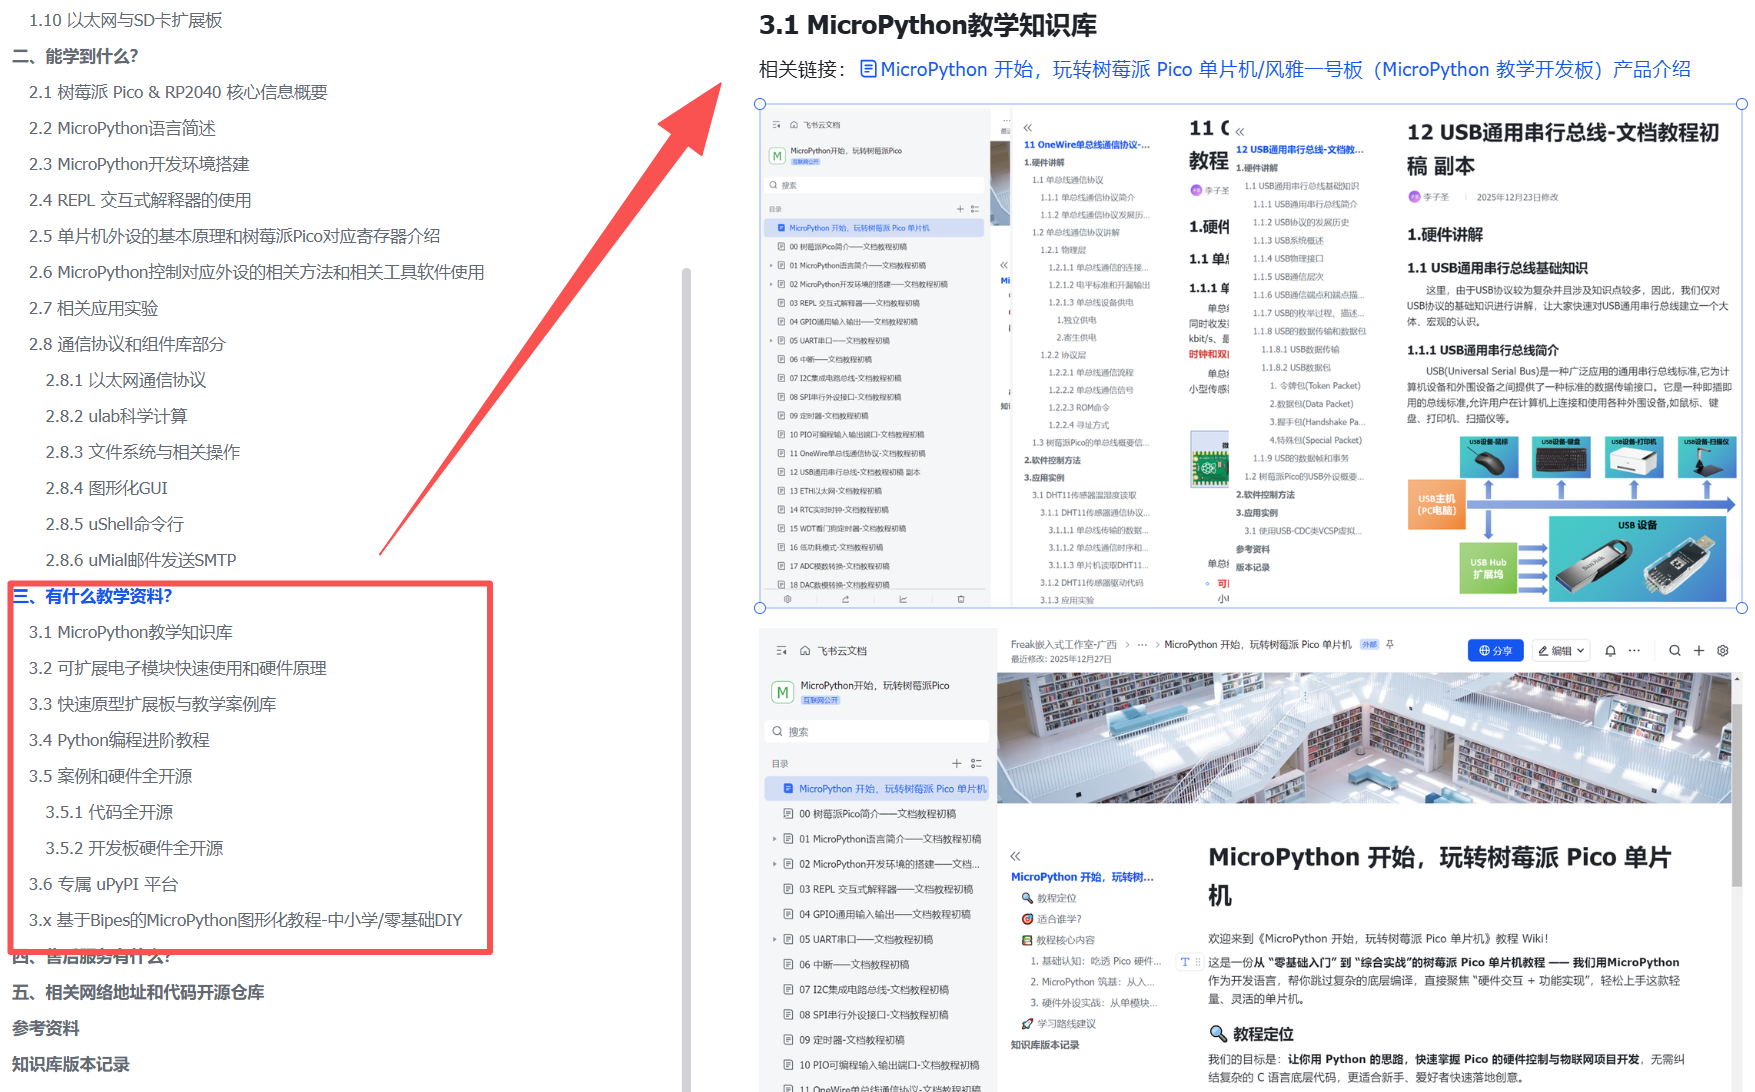The height and width of the screenshot is (1092, 1755).
Task: Open the 编辑 dropdown arrow
Action: (1582, 650)
